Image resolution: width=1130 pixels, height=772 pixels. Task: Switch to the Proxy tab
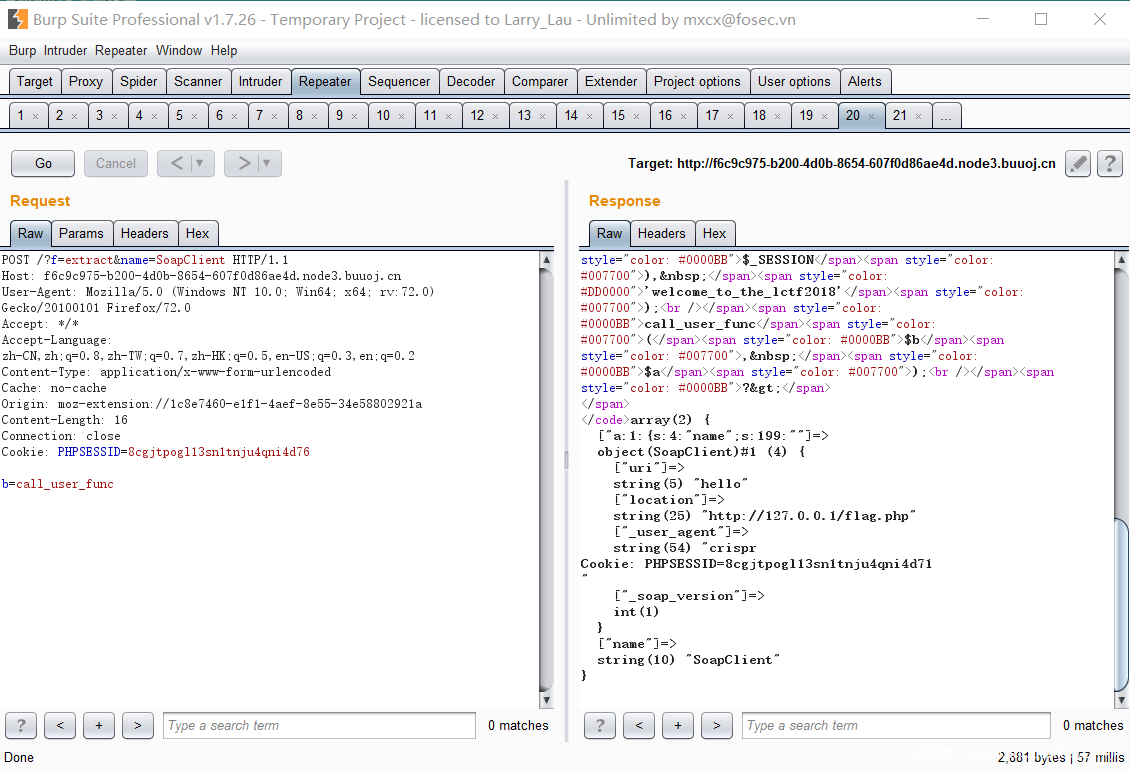(x=86, y=81)
